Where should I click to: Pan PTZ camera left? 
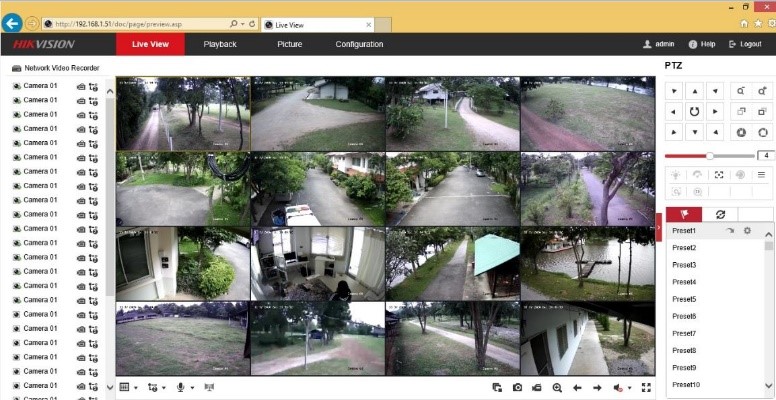click(674, 112)
